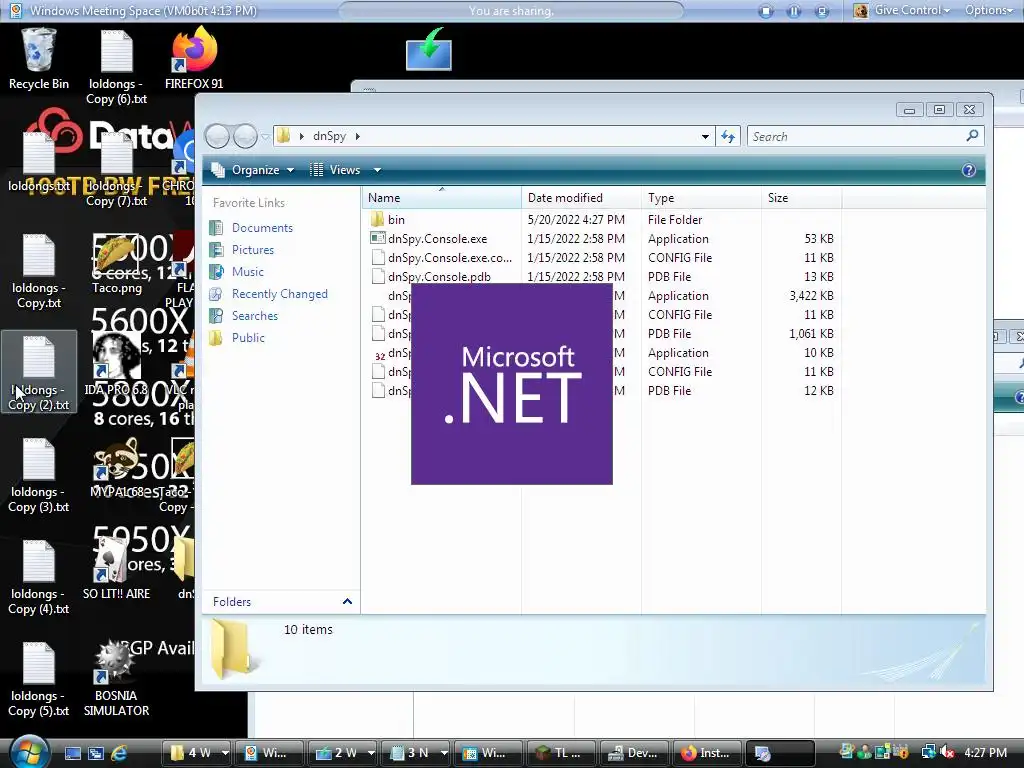Launch Internet Explorer from Quick Launch
The height and width of the screenshot is (768, 1024).
click(120, 753)
